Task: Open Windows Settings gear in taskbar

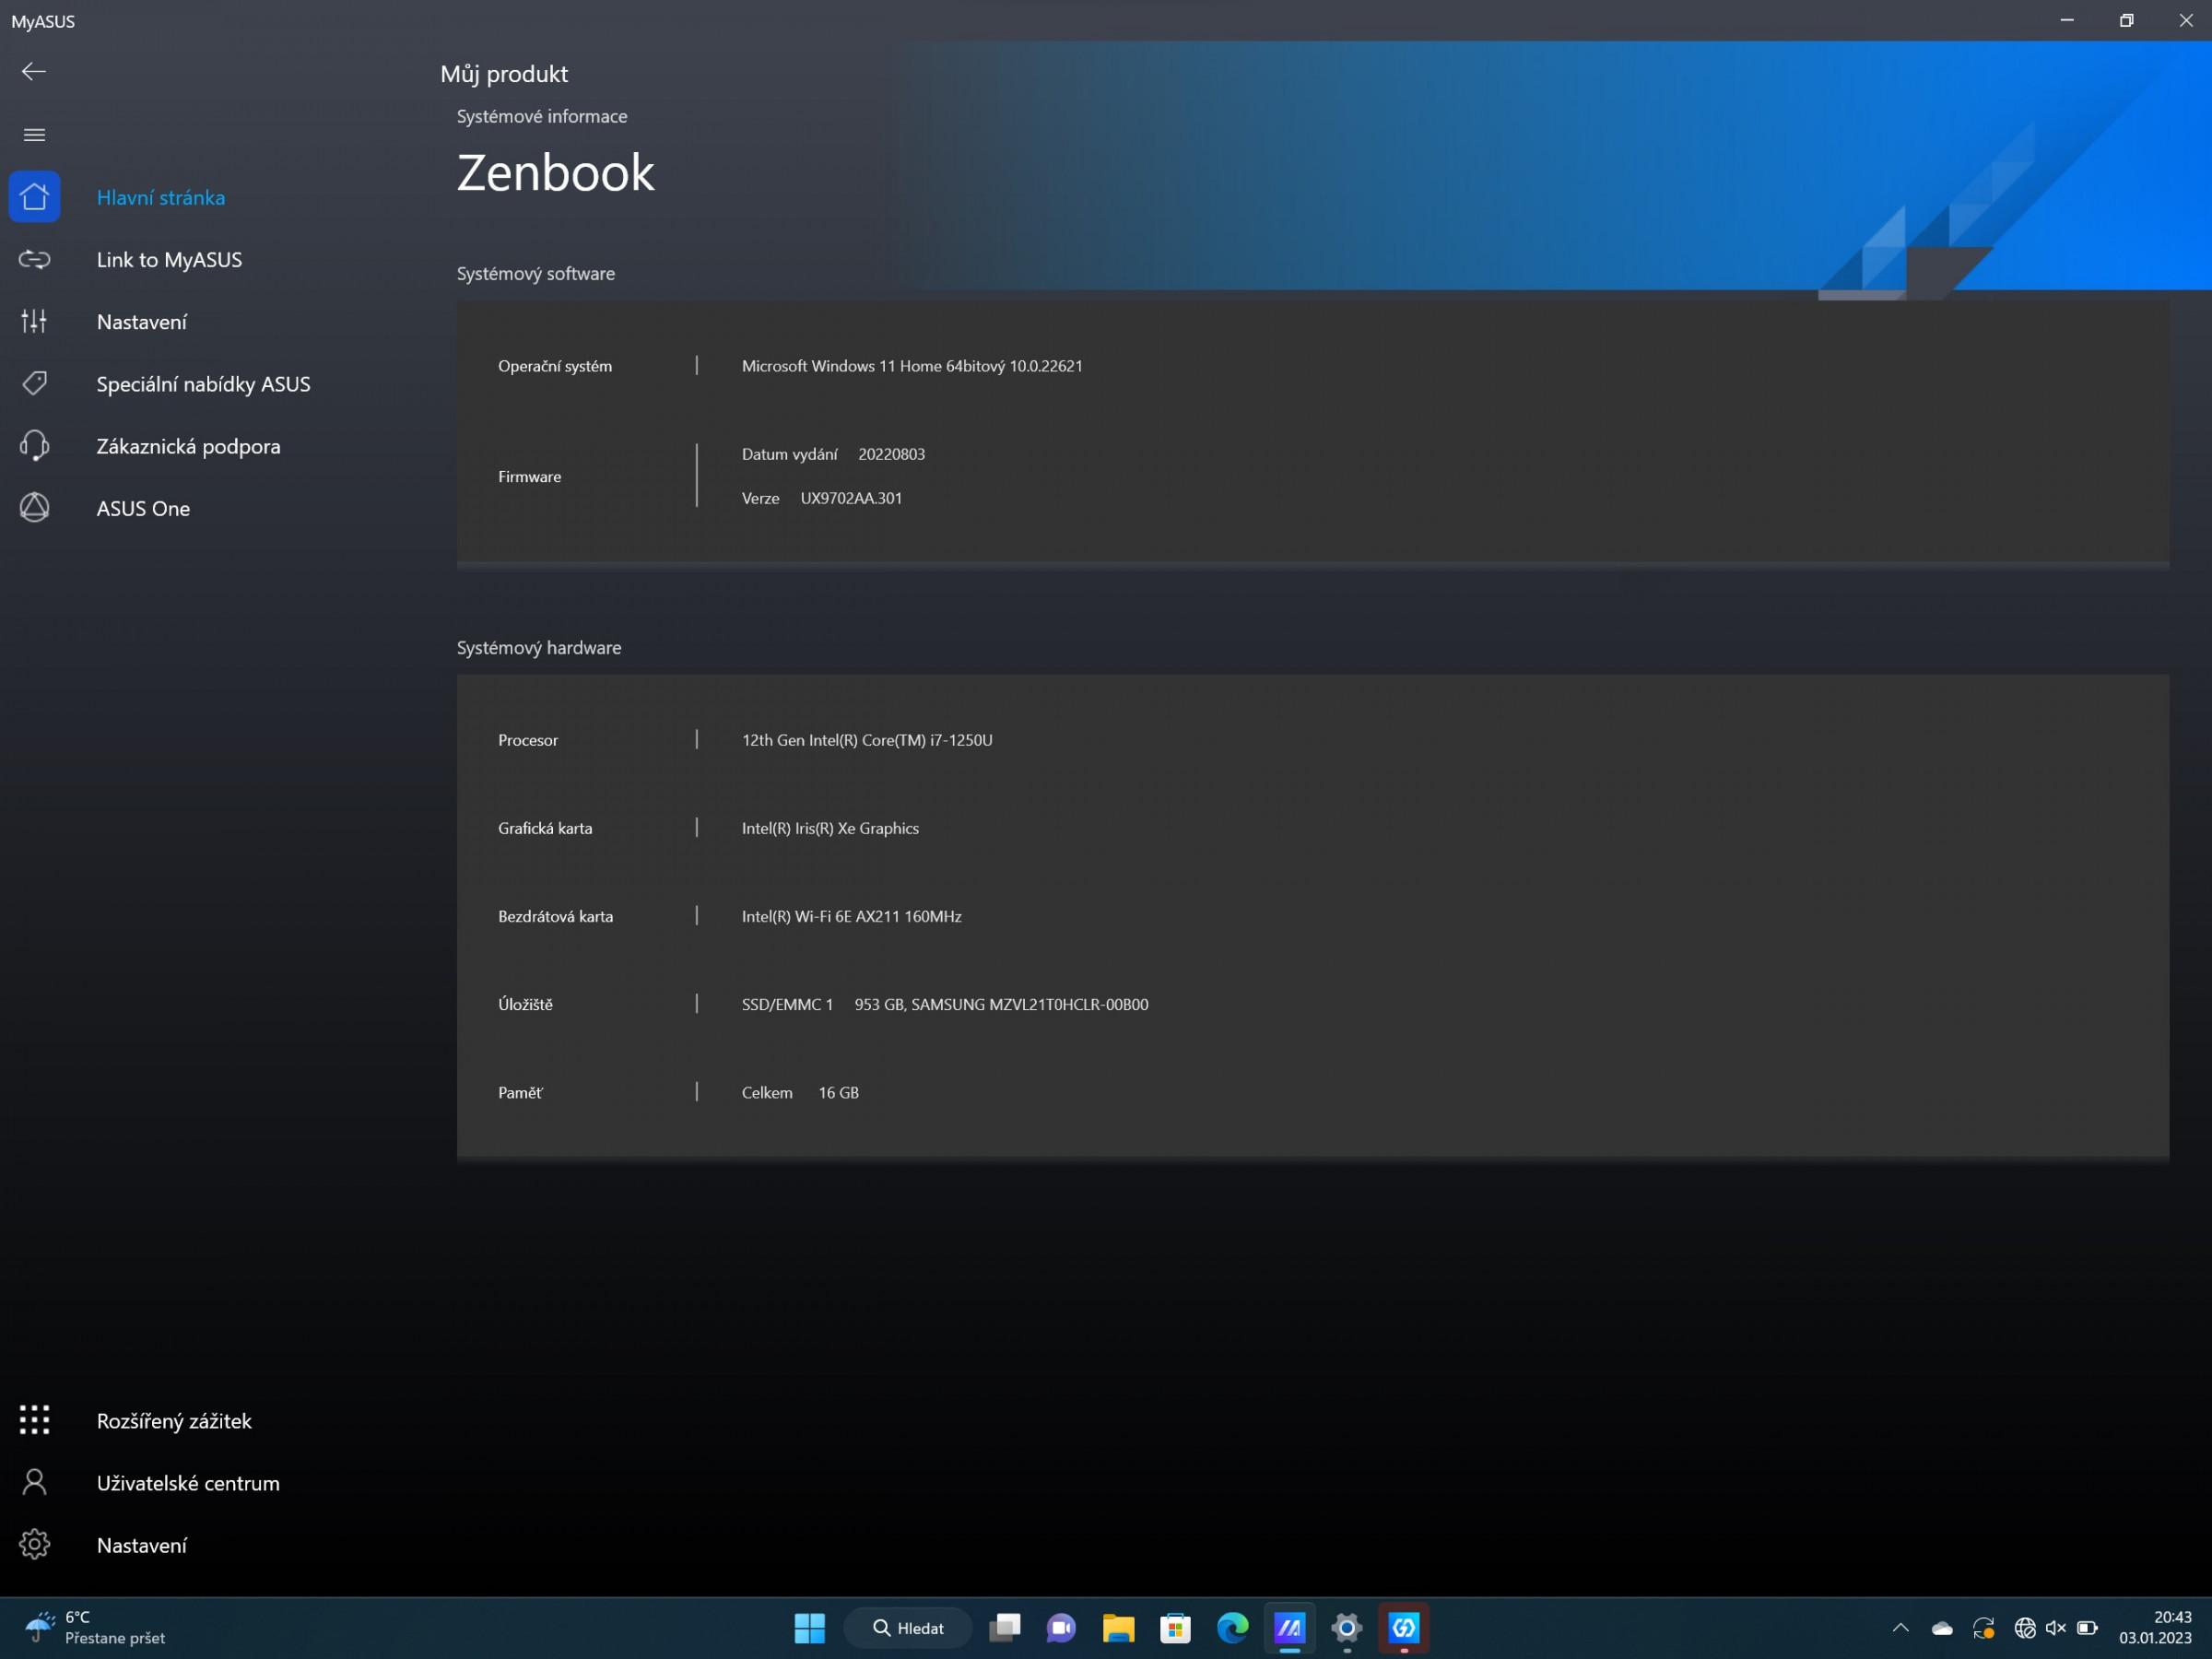Action: click(x=1346, y=1628)
